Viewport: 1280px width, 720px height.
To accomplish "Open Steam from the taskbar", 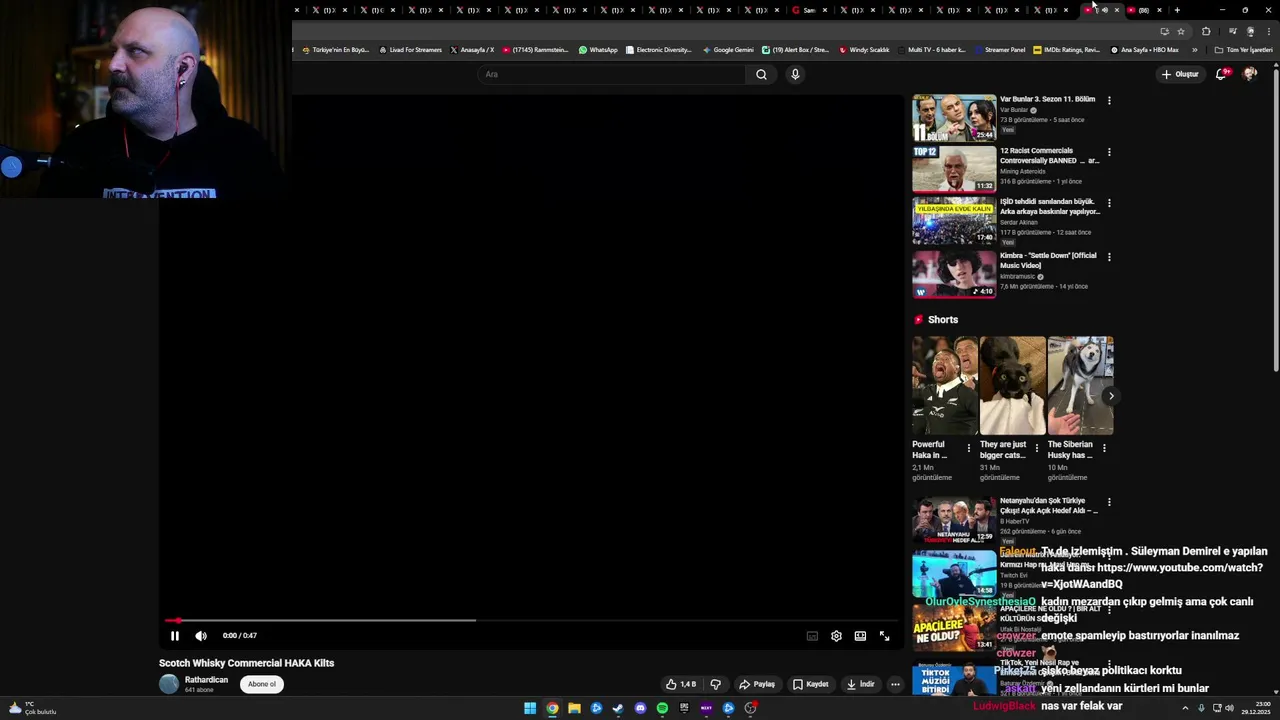I will click(x=618, y=708).
